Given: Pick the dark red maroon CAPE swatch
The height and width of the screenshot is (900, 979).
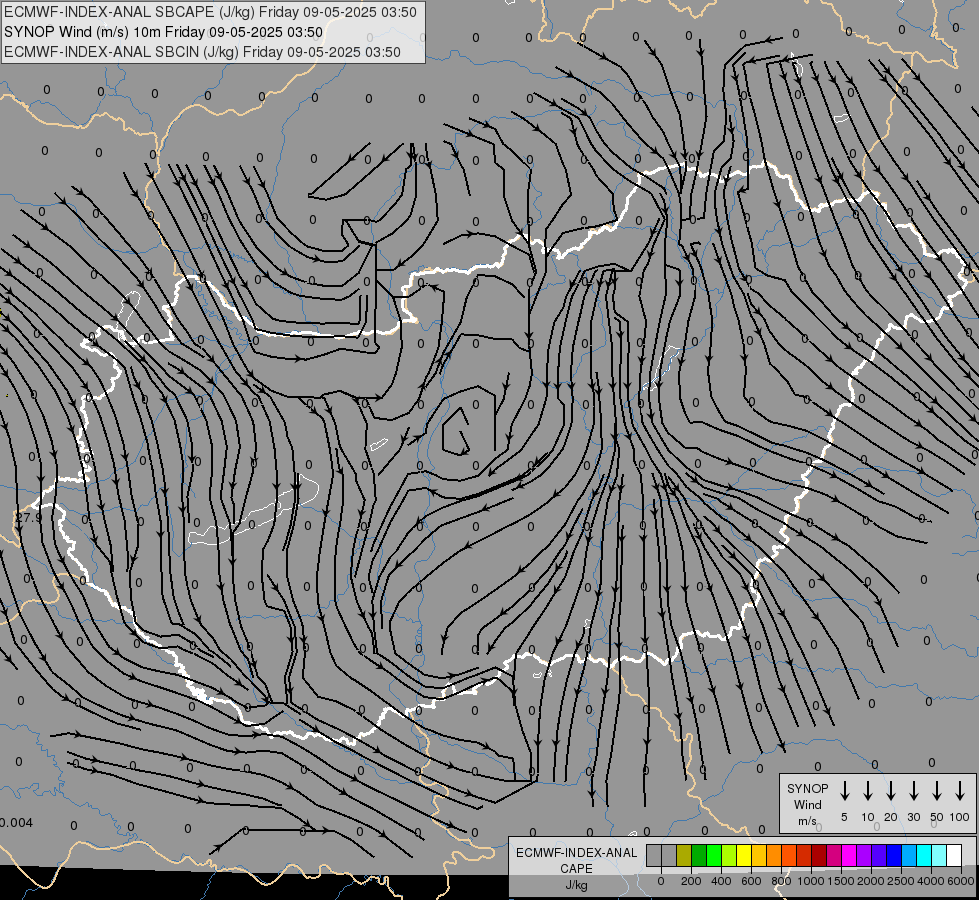Looking at the screenshot, I should [x=819, y=856].
